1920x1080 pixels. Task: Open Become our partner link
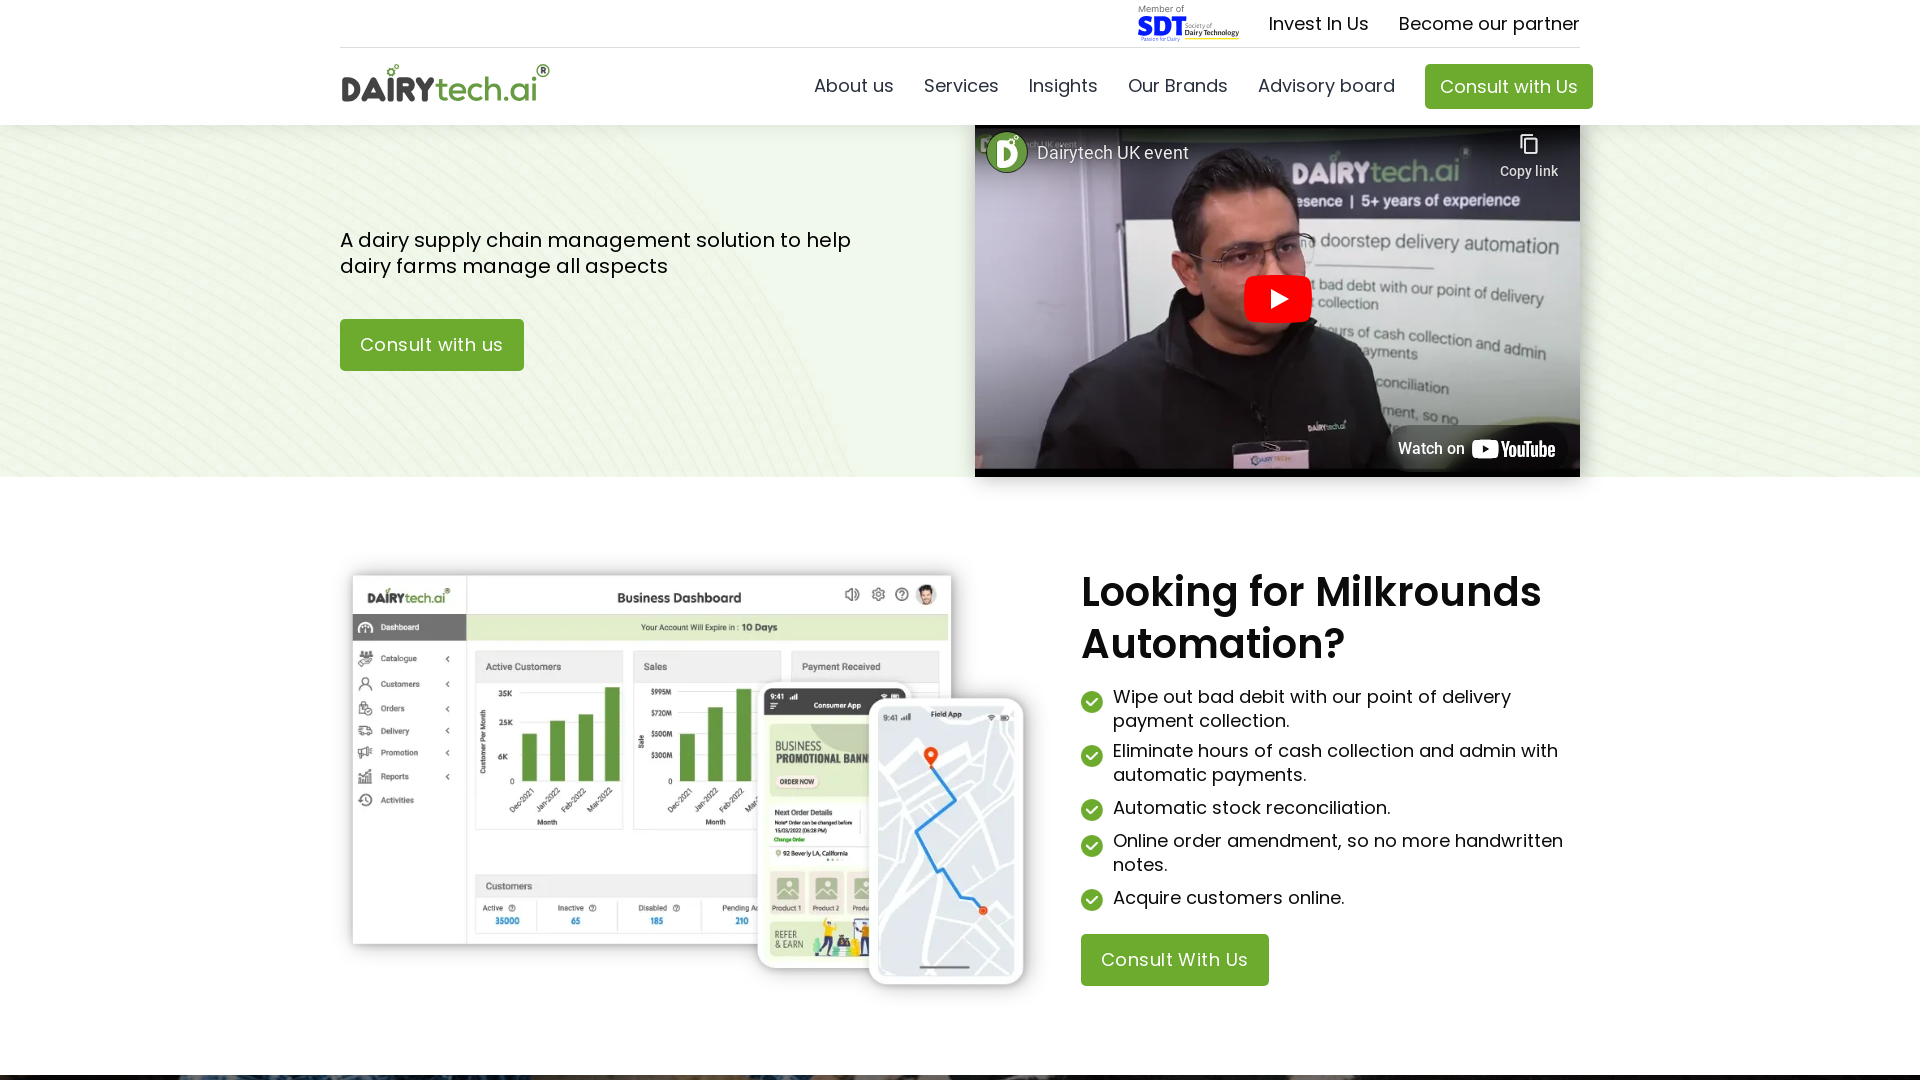click(1489, 24)
